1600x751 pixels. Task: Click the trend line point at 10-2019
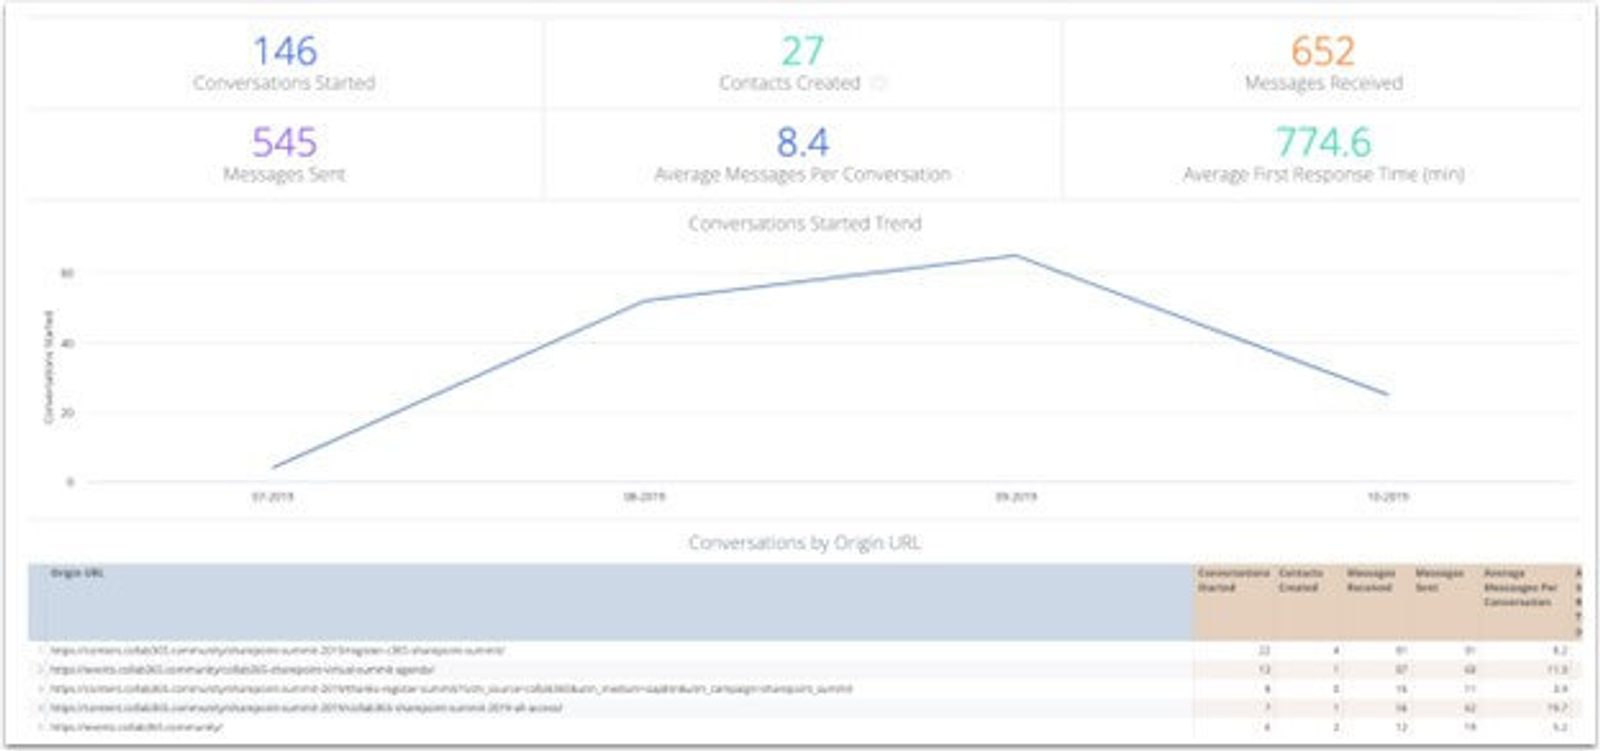[1387, 394]
